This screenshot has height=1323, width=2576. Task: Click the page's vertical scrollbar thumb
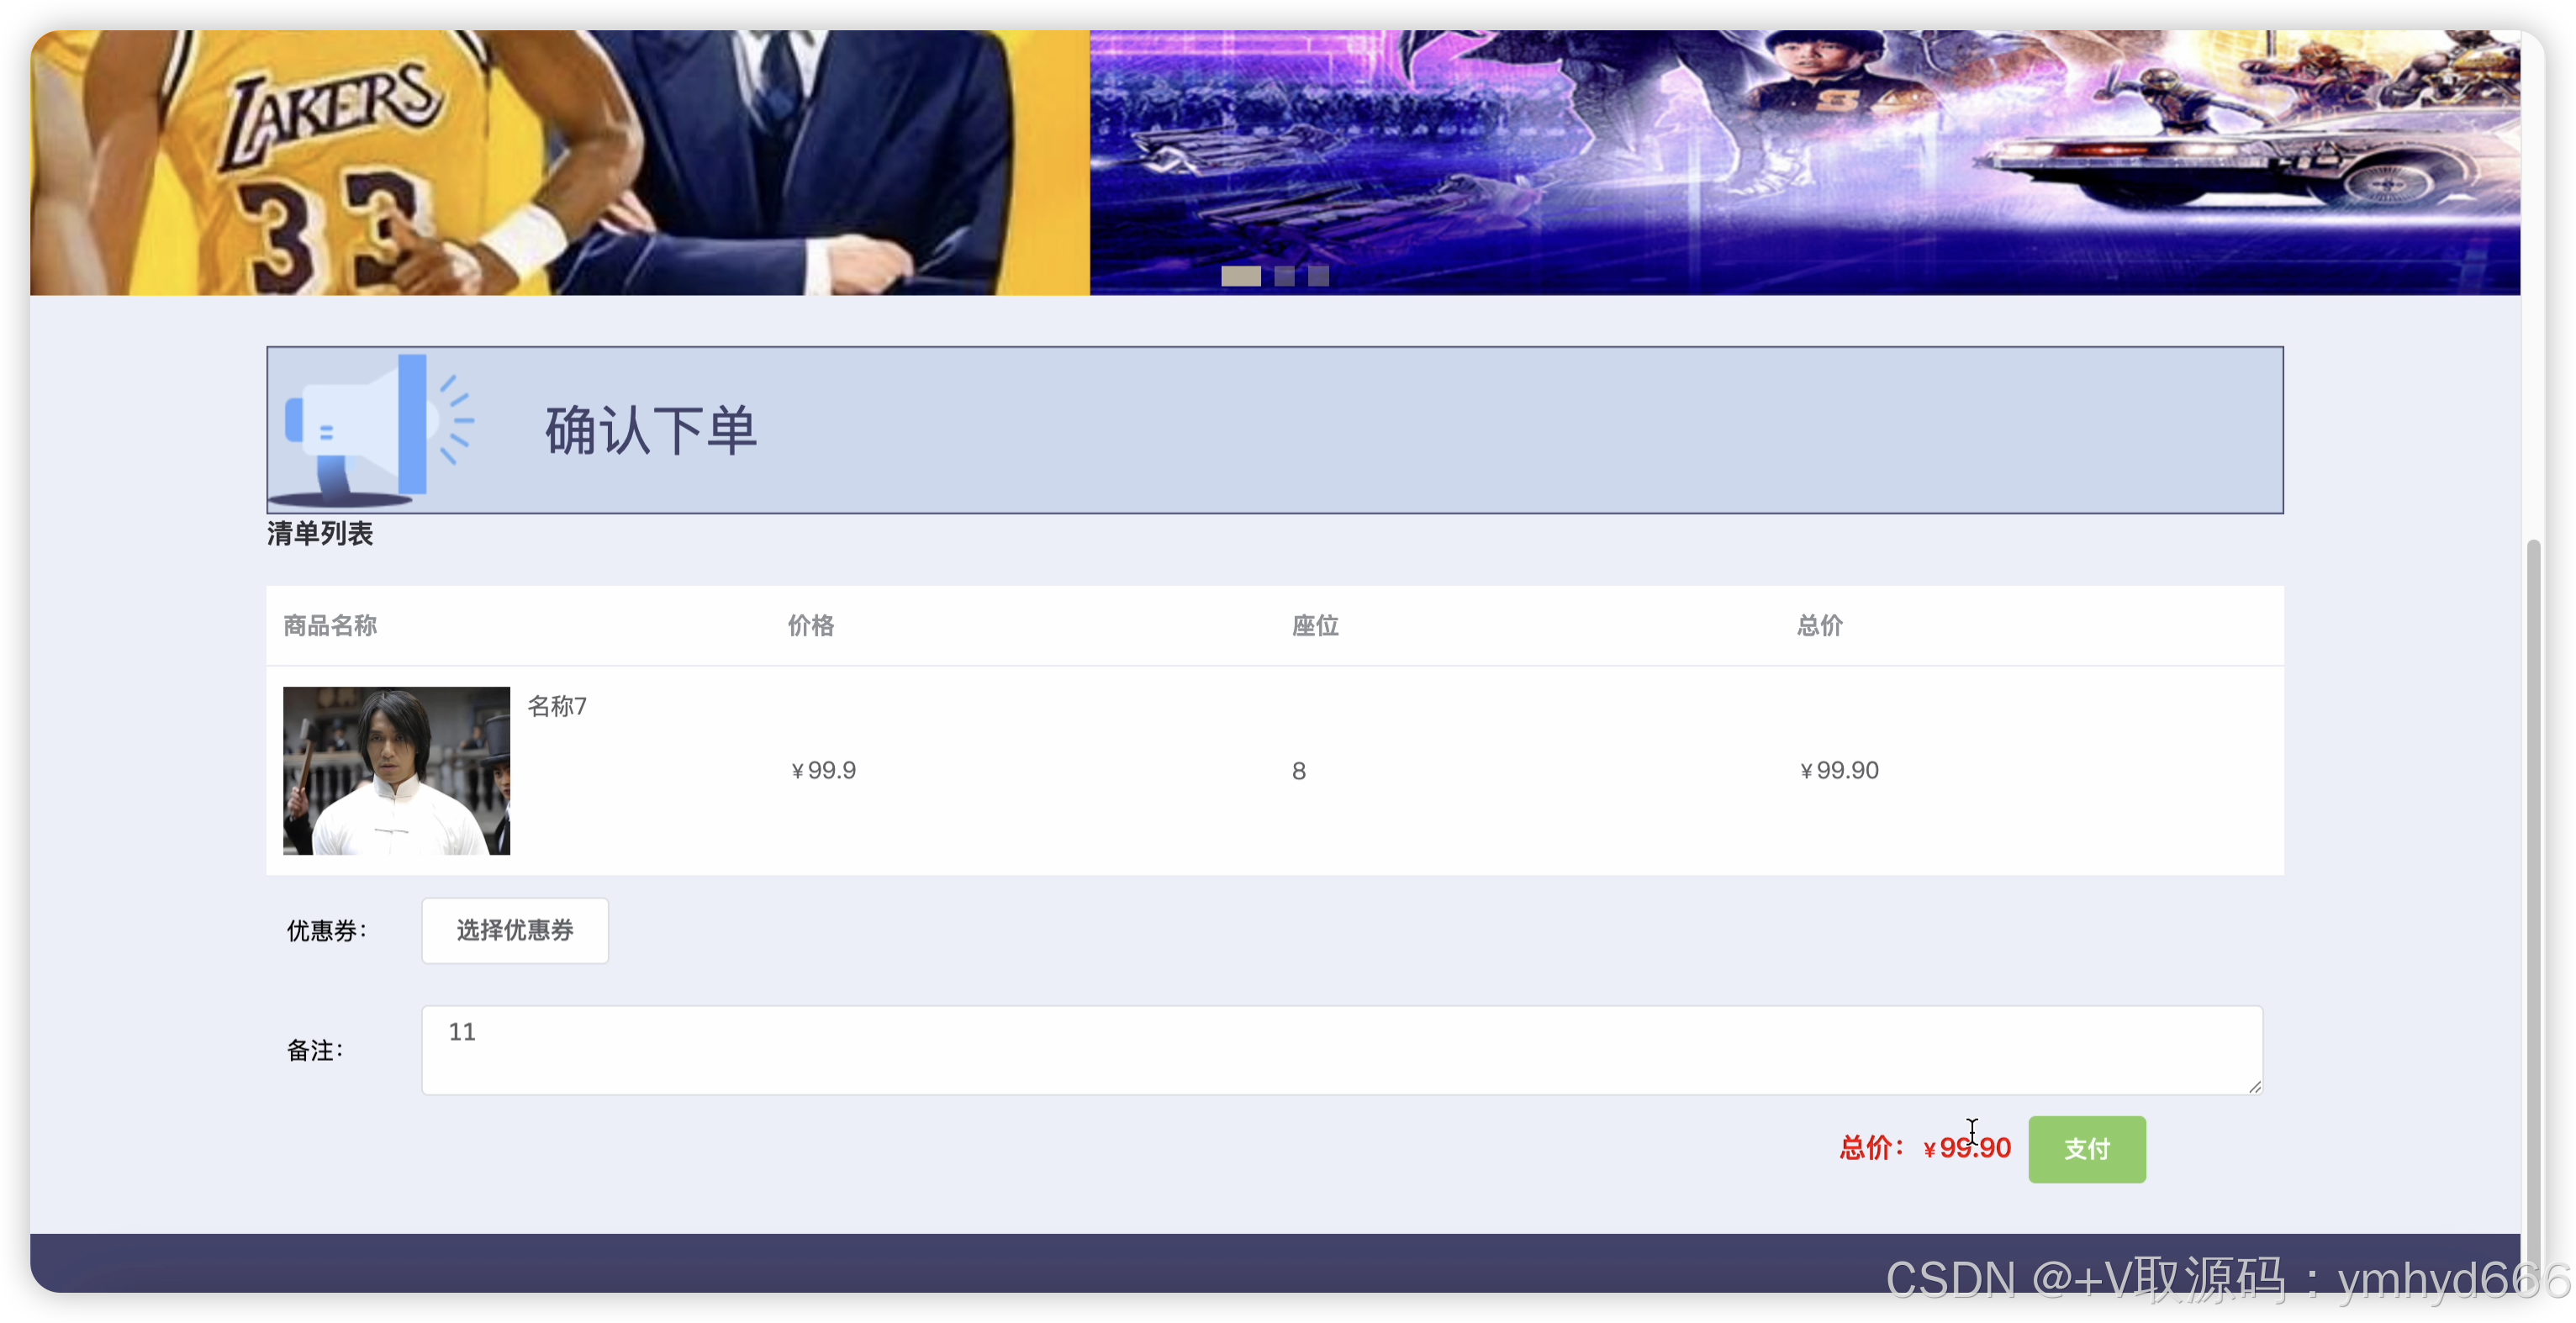coord(2532,900)
